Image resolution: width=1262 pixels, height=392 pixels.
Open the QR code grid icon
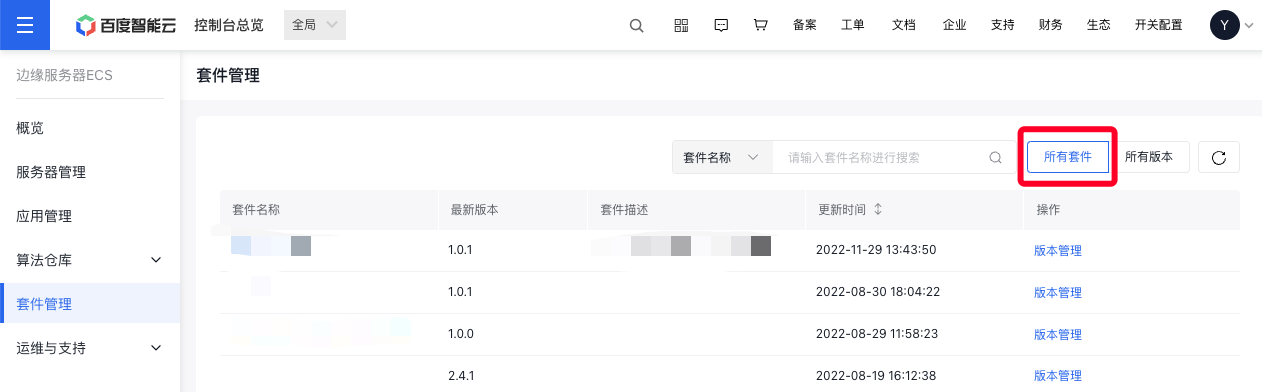[681, 26]
